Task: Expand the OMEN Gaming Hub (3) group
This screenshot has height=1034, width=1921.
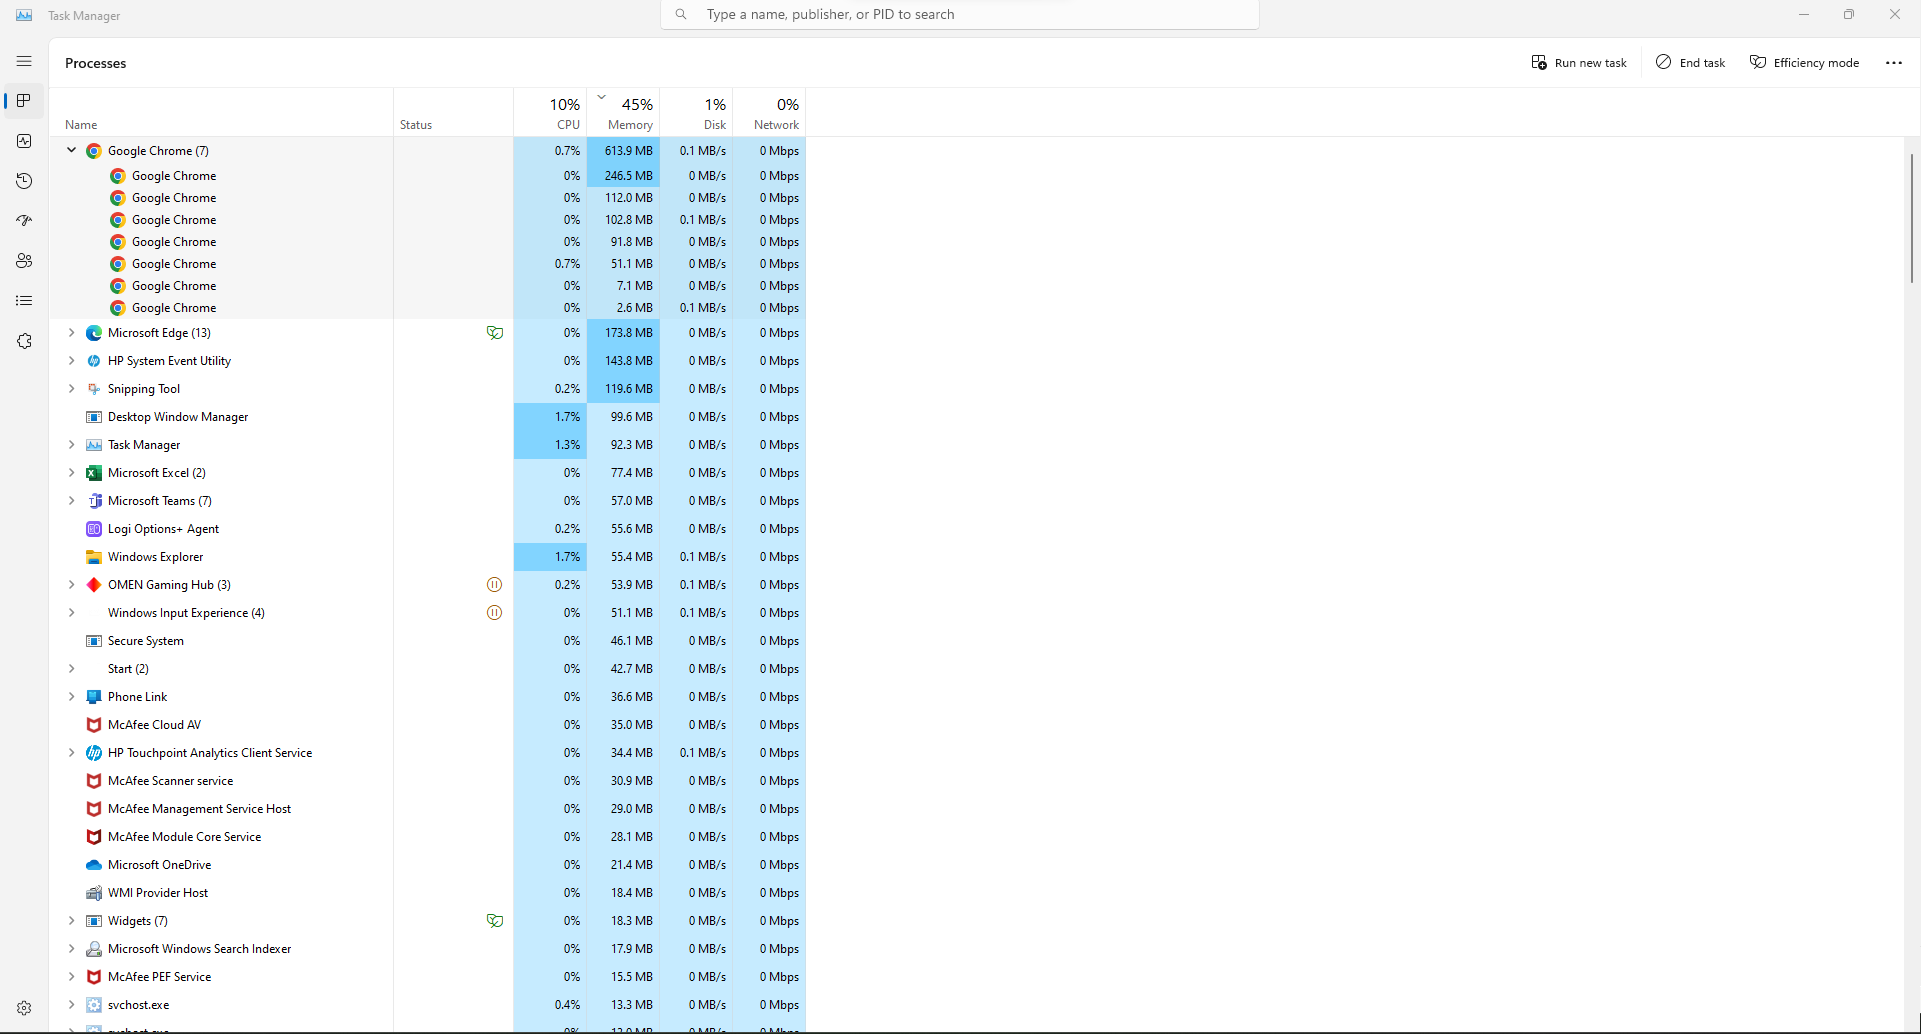Action: [x=71, y=585]
